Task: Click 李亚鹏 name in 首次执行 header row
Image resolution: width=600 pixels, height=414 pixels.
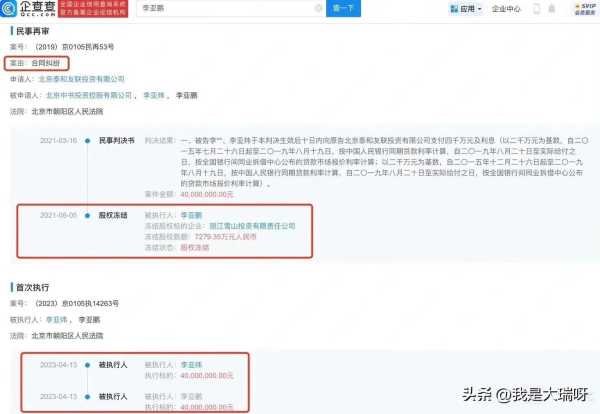Action: (89, 319)
